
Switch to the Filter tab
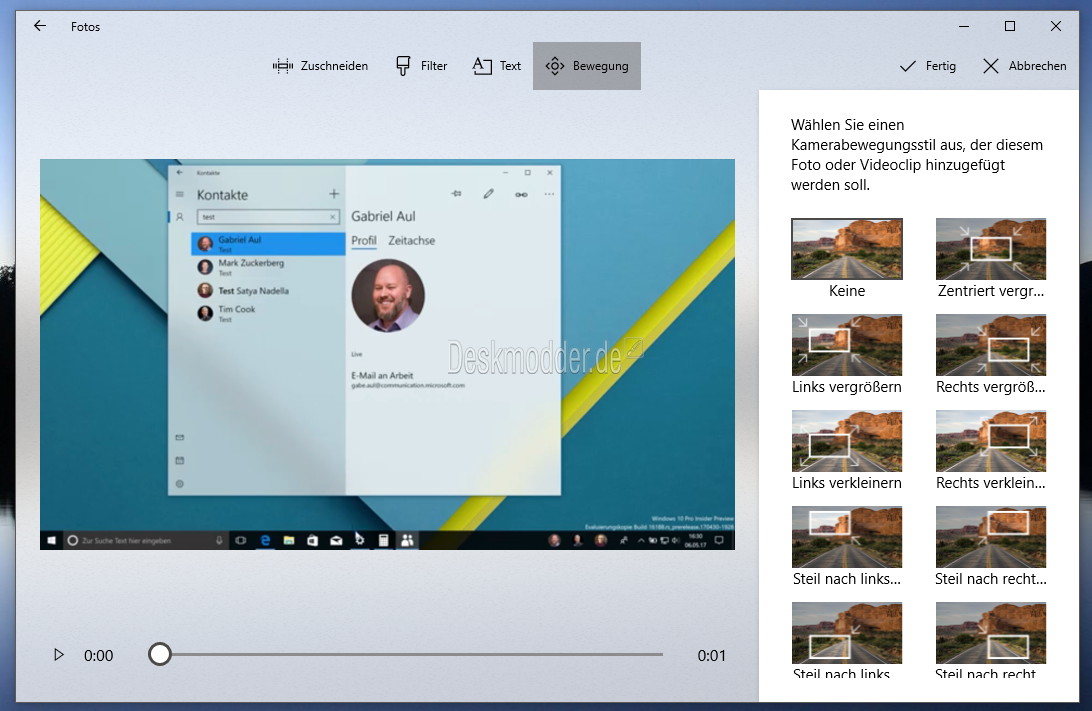tap(421, 66)
